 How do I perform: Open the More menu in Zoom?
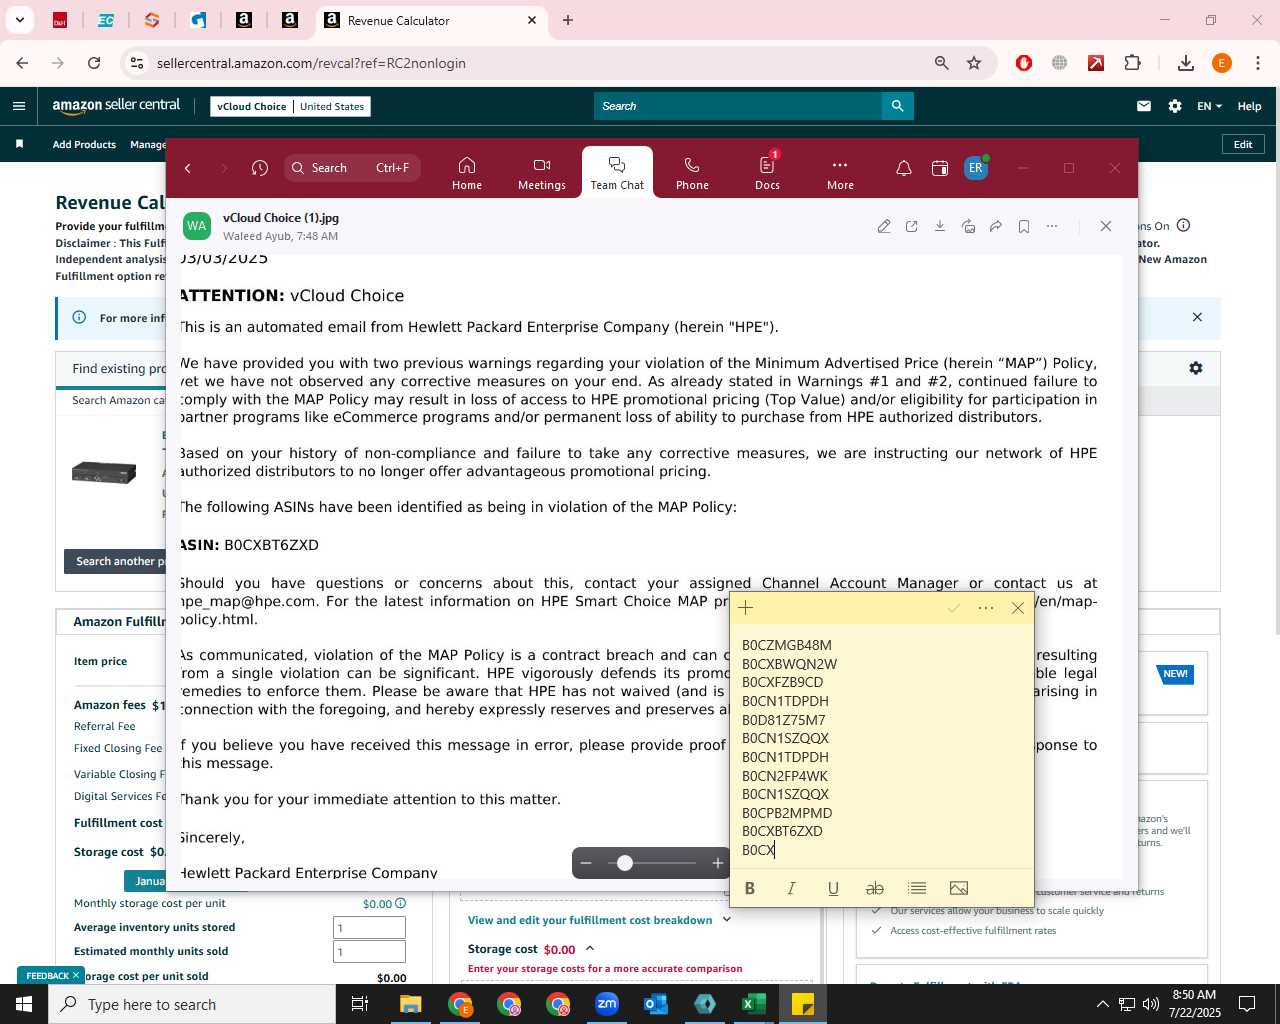[840, 172]
